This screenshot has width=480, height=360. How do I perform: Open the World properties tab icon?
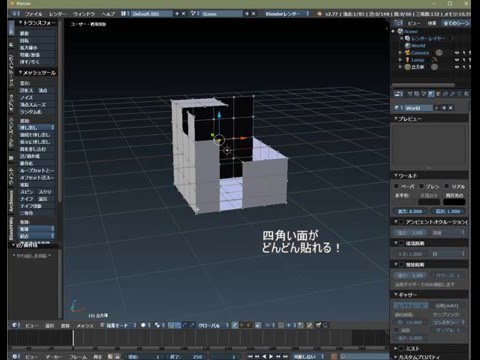431,94
